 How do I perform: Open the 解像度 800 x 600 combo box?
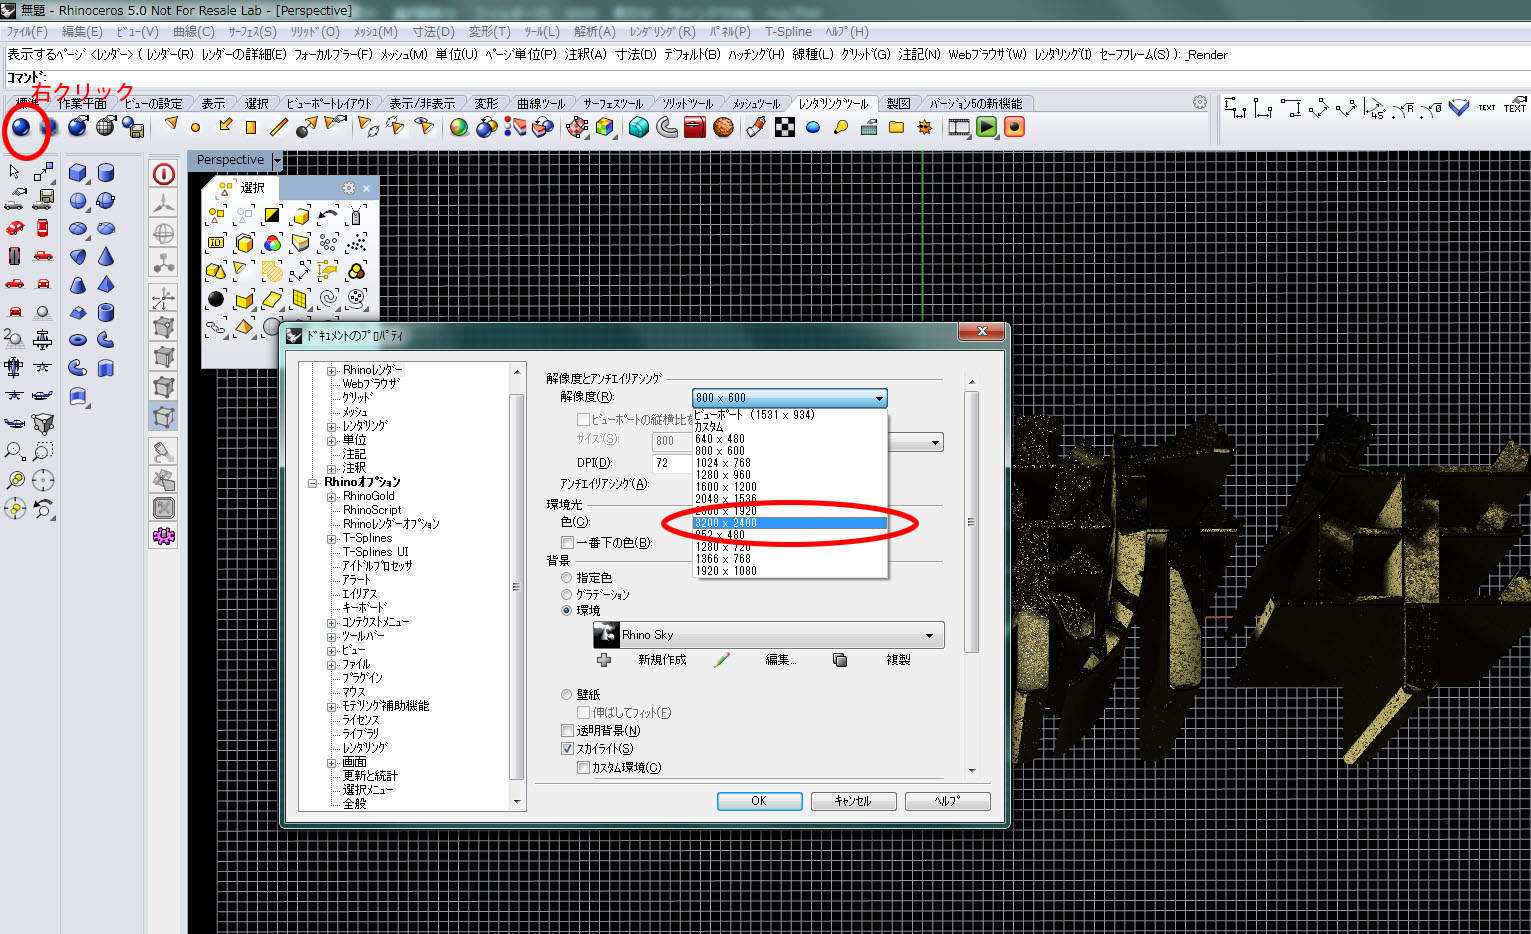pos(789,398)
